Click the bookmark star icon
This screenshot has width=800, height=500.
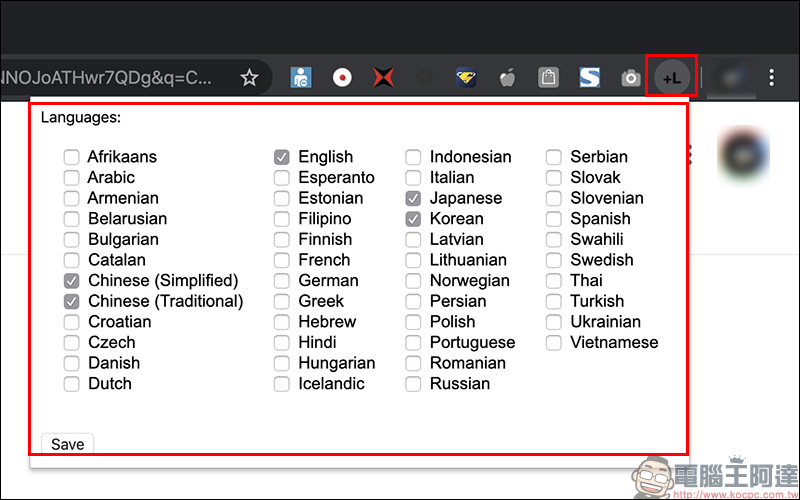point(250,77)
